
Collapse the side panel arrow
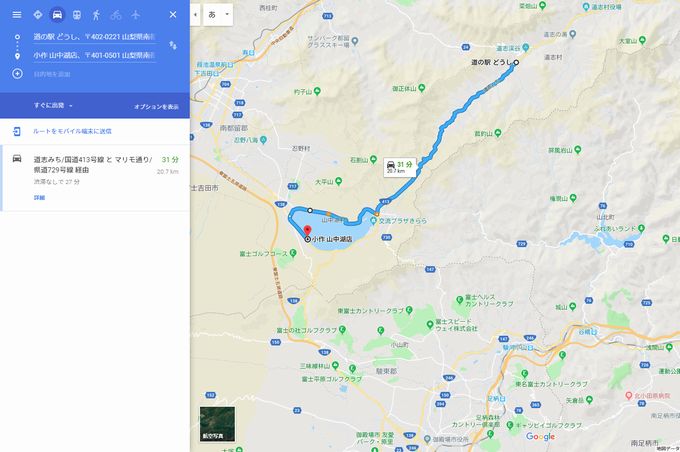point(195,15)
